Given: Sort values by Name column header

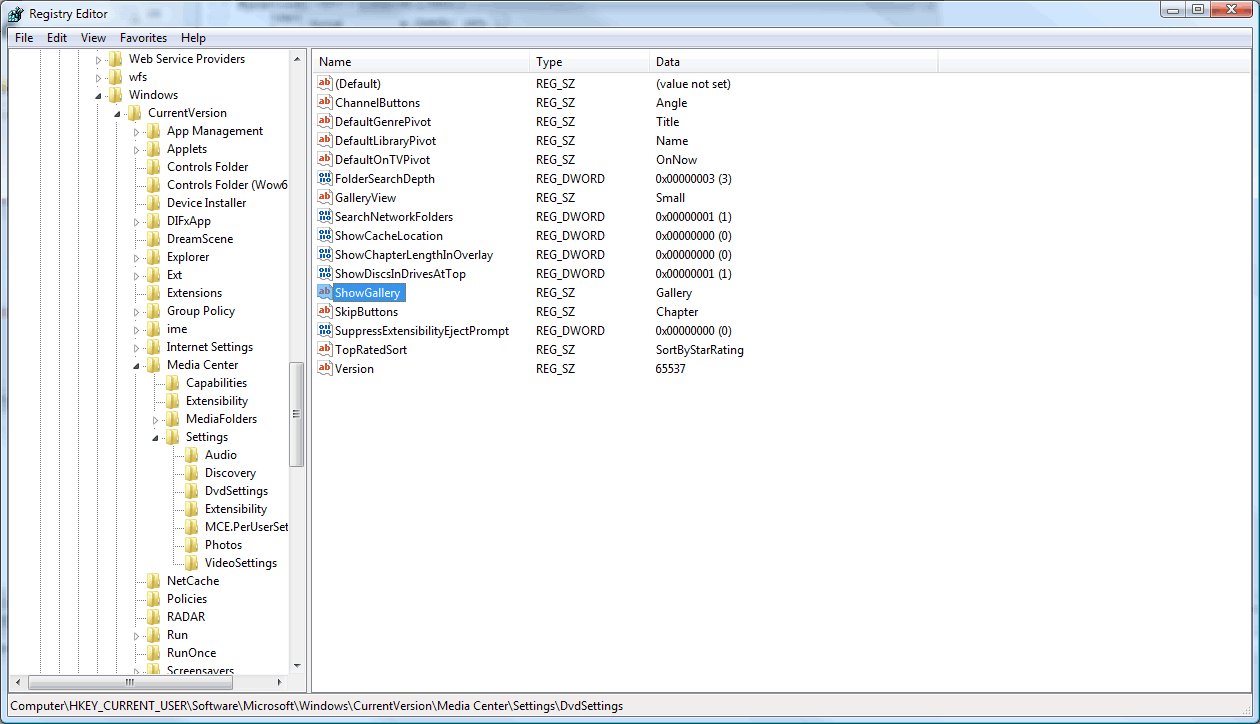Looking at the screenshot, I should pos(421,62).
